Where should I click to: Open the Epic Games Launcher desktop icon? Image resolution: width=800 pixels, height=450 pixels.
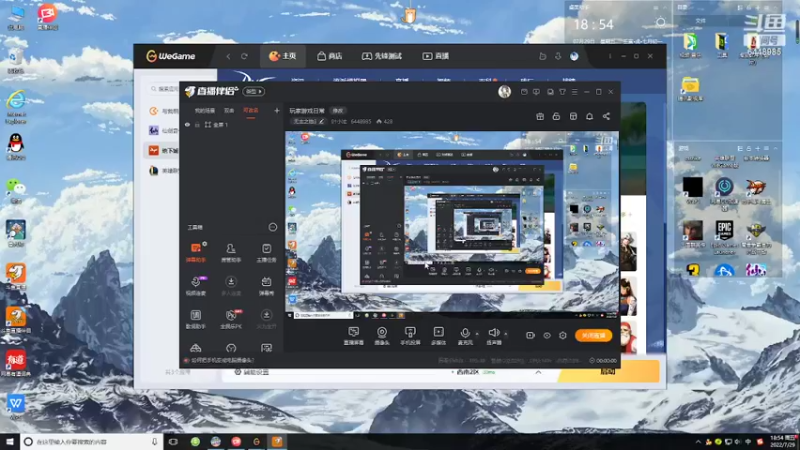tap(724, 237)
